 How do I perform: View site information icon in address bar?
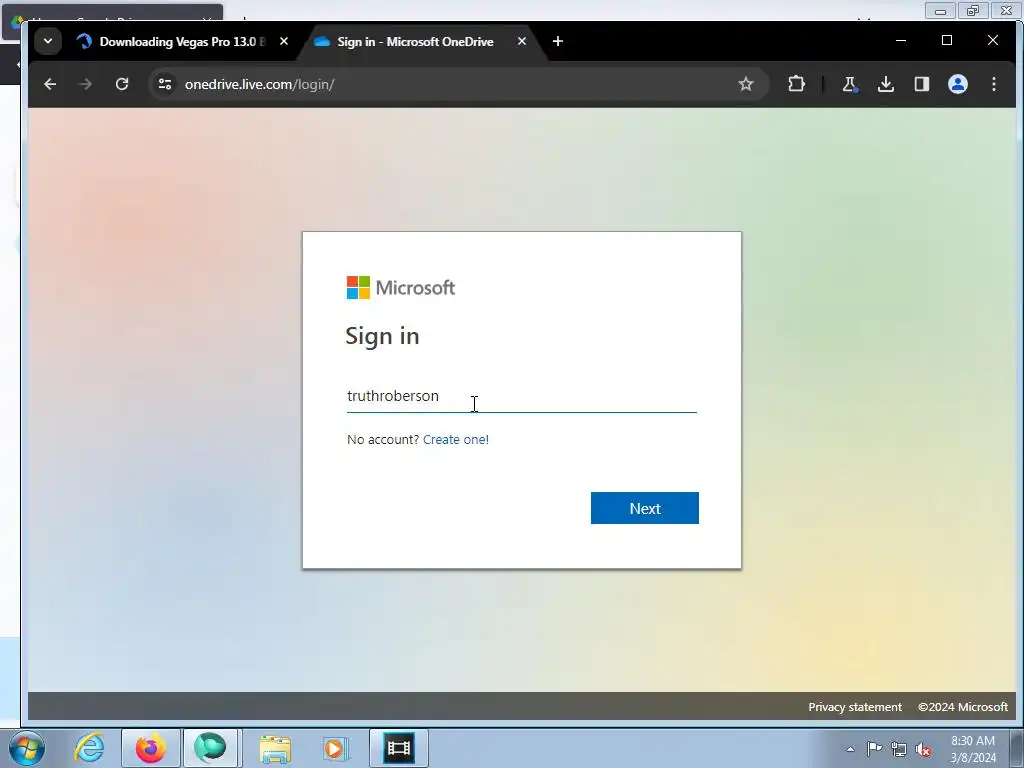click(165, 84)
